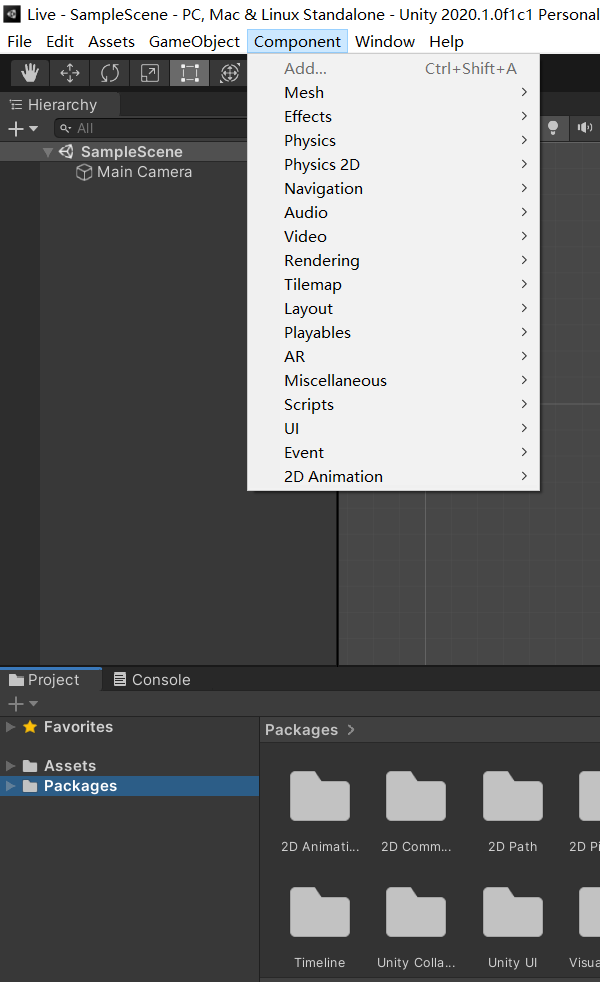Collapse the SampleScene hierarchy tree
Viewport: 600px width, 982px height.
point(48,152)
